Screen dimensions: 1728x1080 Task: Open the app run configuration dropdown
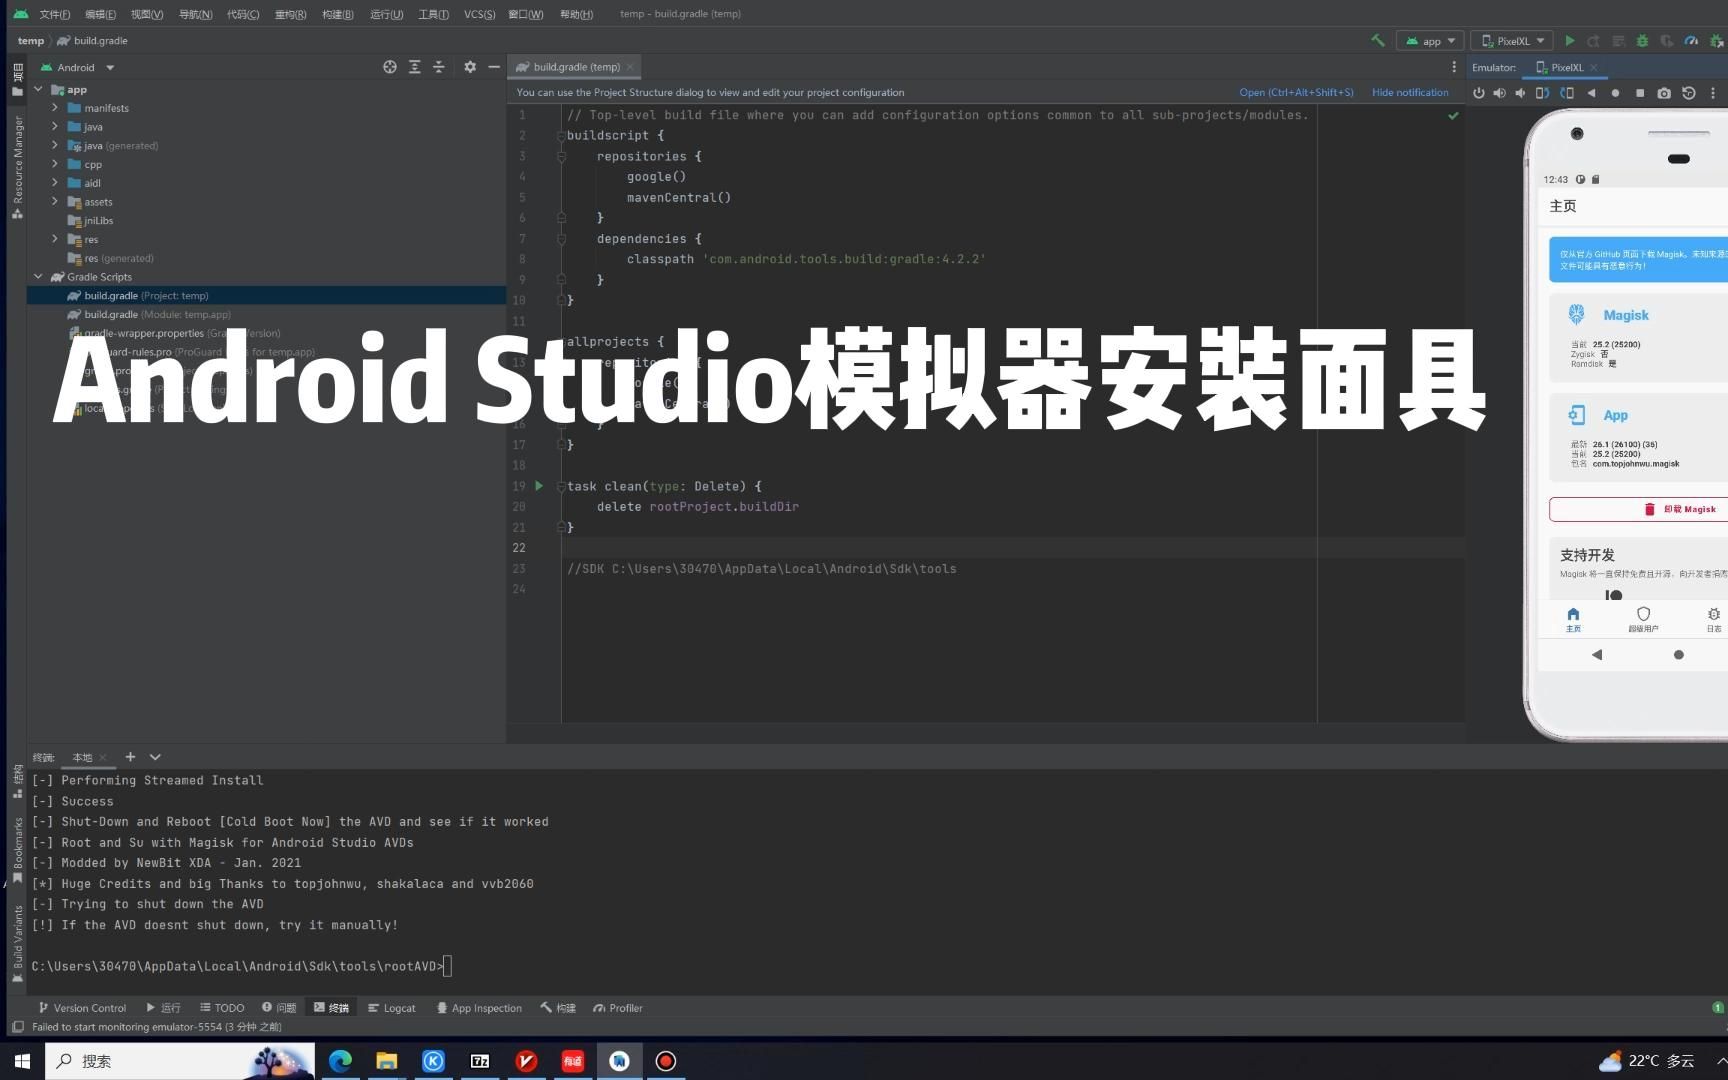pos(1430,41)
